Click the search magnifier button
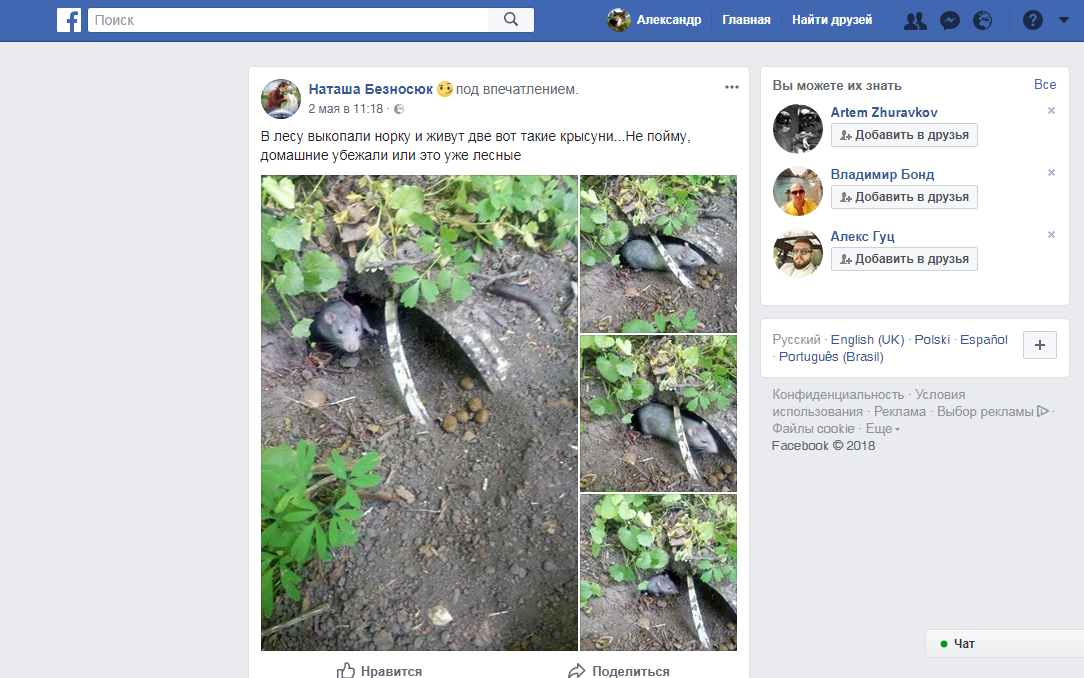Viewport: 1084px width, 678px height. pos(511,20)
